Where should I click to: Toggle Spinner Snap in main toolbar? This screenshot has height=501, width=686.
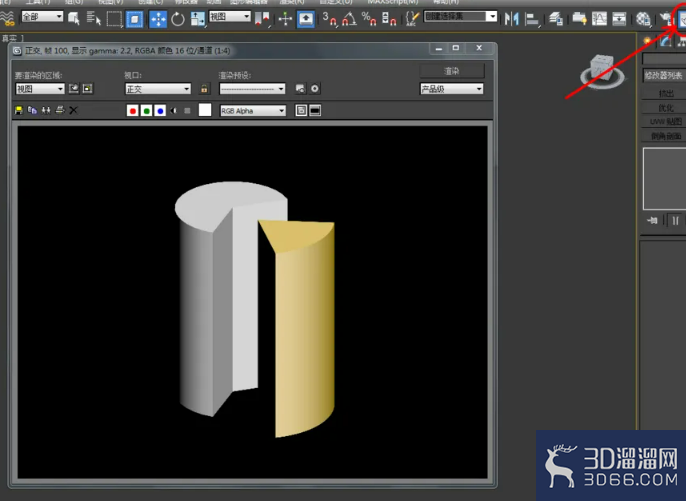coord(389,19)
